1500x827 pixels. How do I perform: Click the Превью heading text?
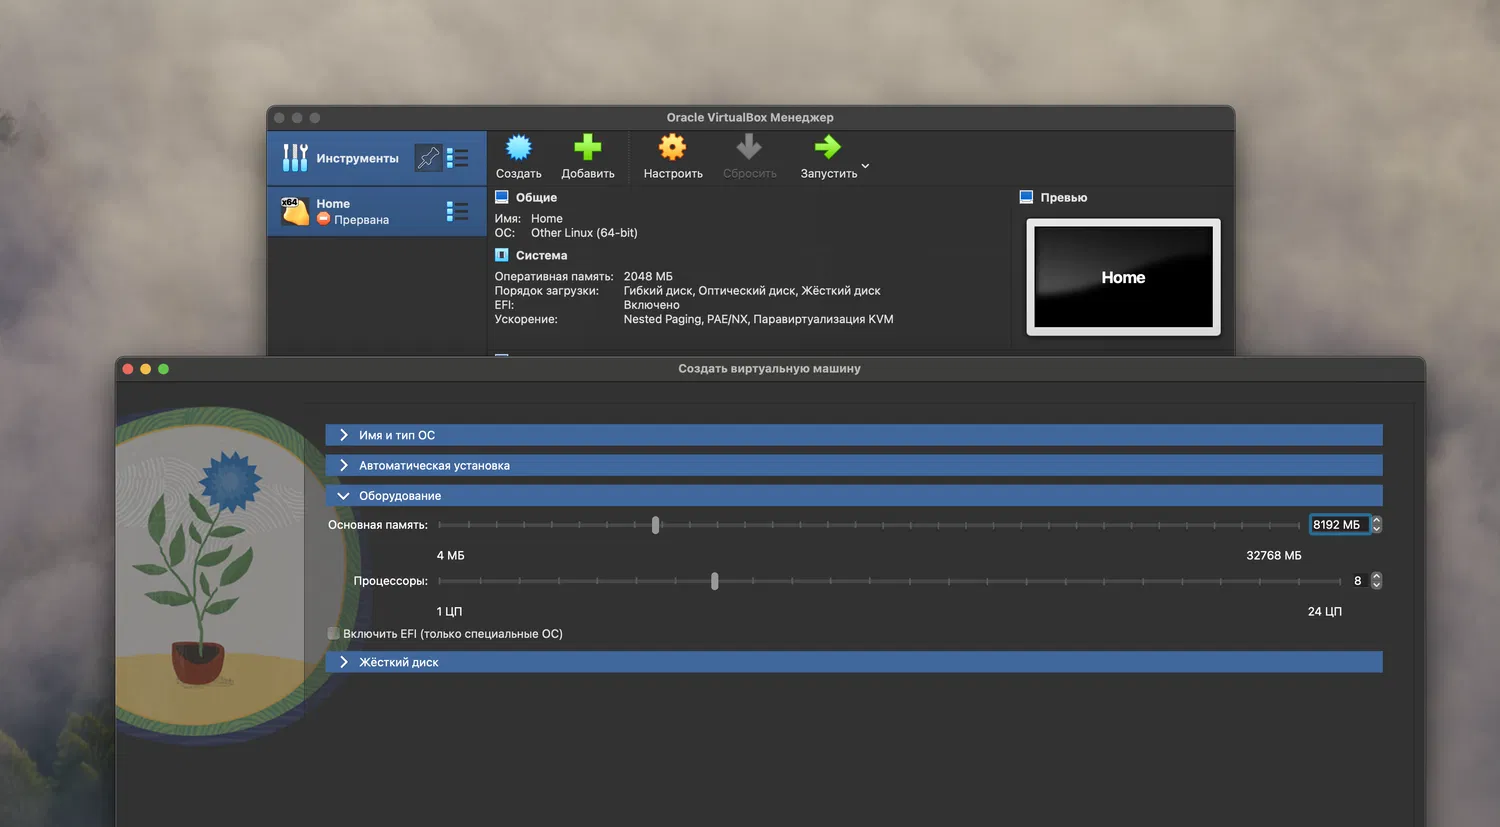1063,197
